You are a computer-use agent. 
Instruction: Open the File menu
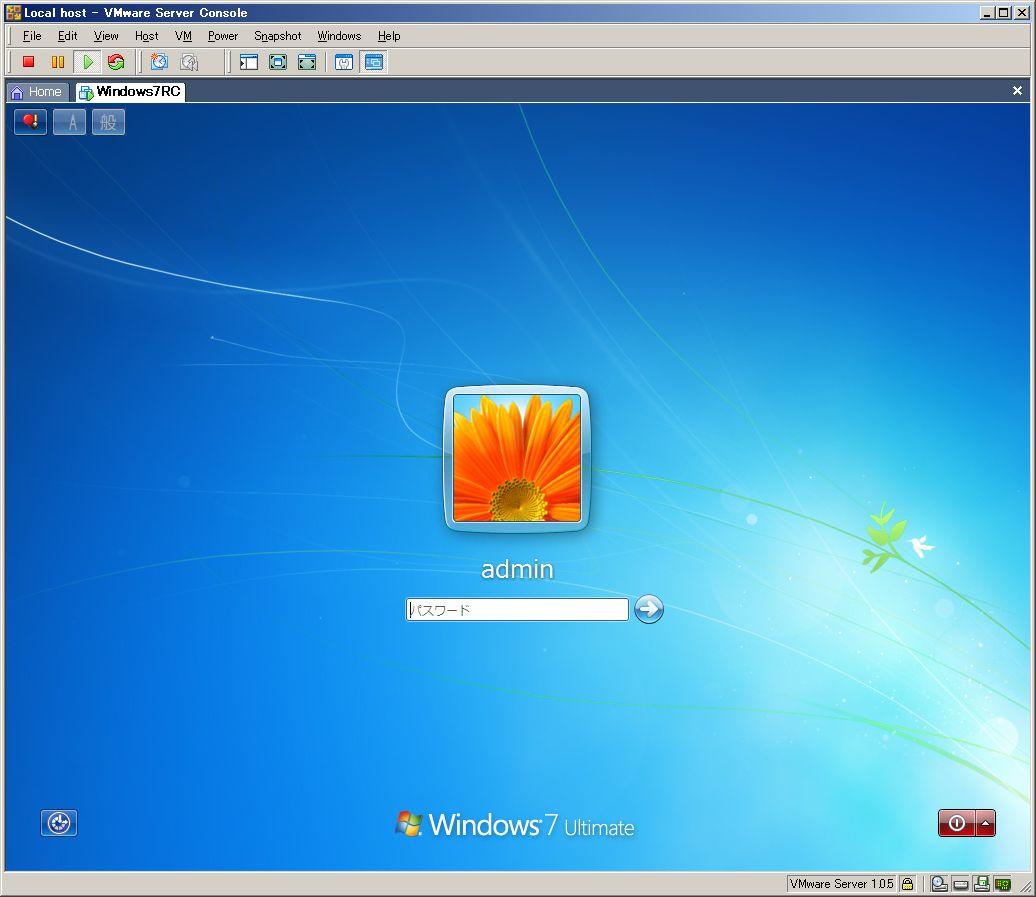coord(32,36)
